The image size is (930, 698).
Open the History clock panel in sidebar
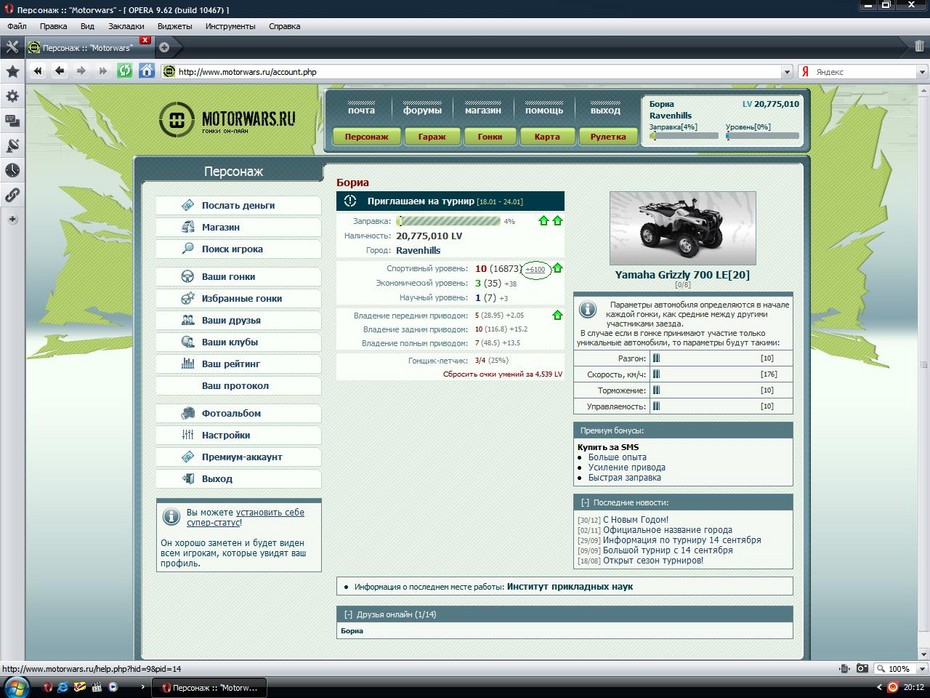tap(12, 170)
